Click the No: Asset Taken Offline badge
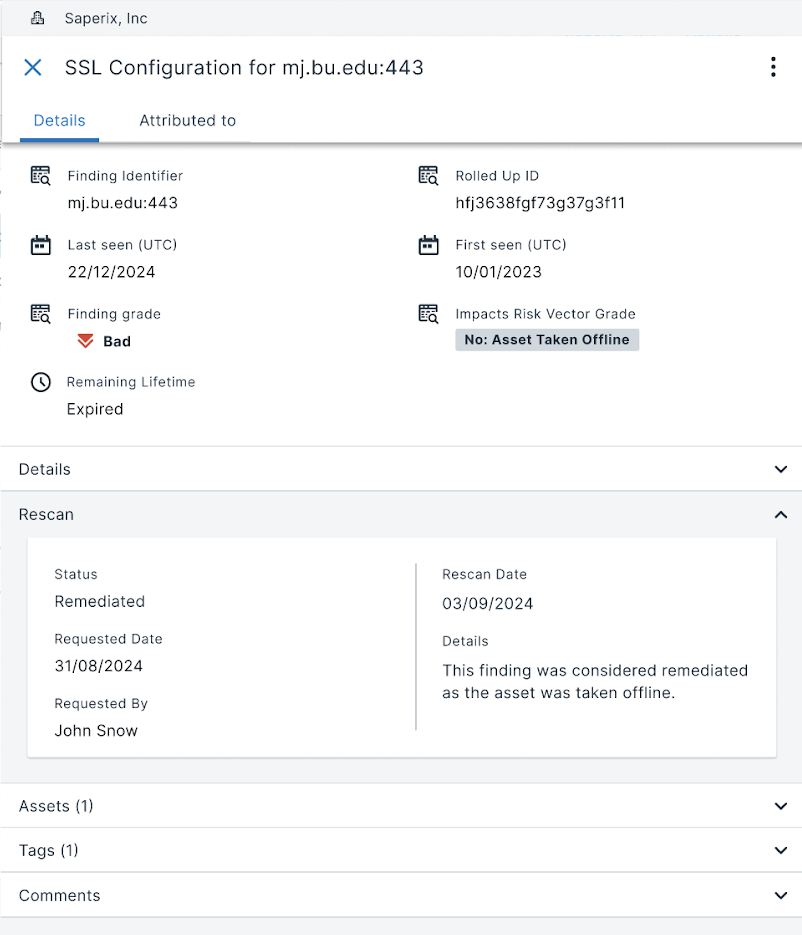This screenshot has width=802, height=935. click(x=546, y=340)
